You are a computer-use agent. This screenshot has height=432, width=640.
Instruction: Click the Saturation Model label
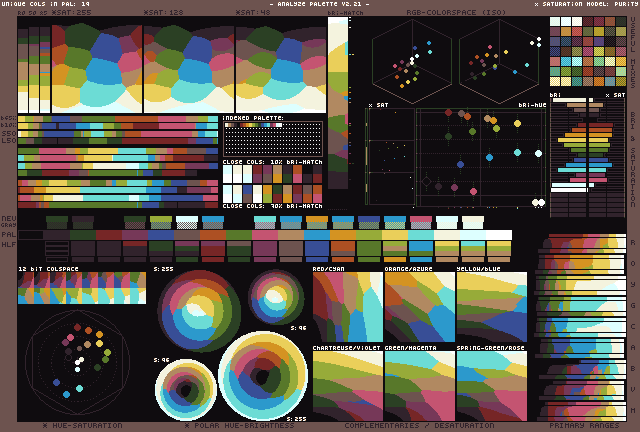pyautogui.click(x=585, y=4)
